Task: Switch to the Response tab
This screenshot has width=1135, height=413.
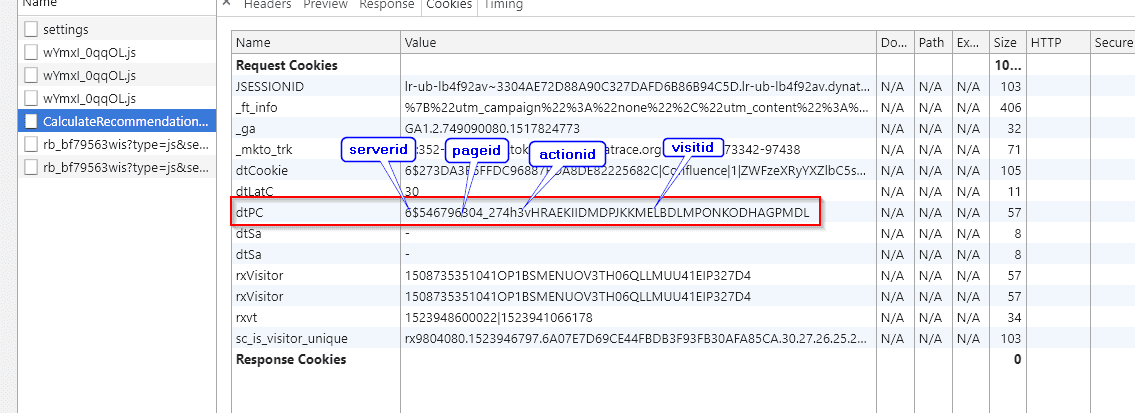Action: pos(387,4)
